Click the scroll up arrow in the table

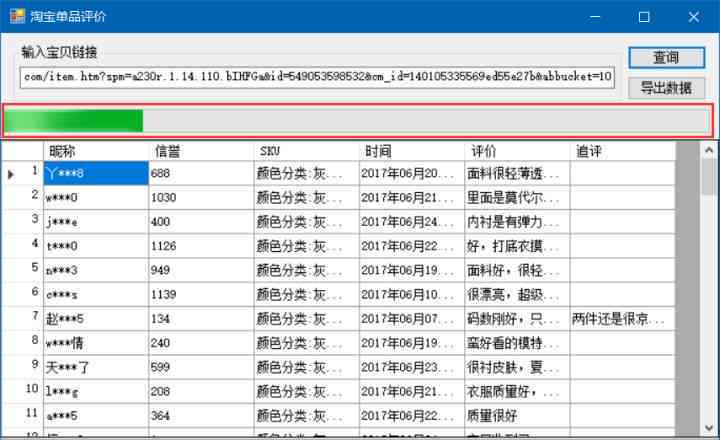[x=709, y=150]
